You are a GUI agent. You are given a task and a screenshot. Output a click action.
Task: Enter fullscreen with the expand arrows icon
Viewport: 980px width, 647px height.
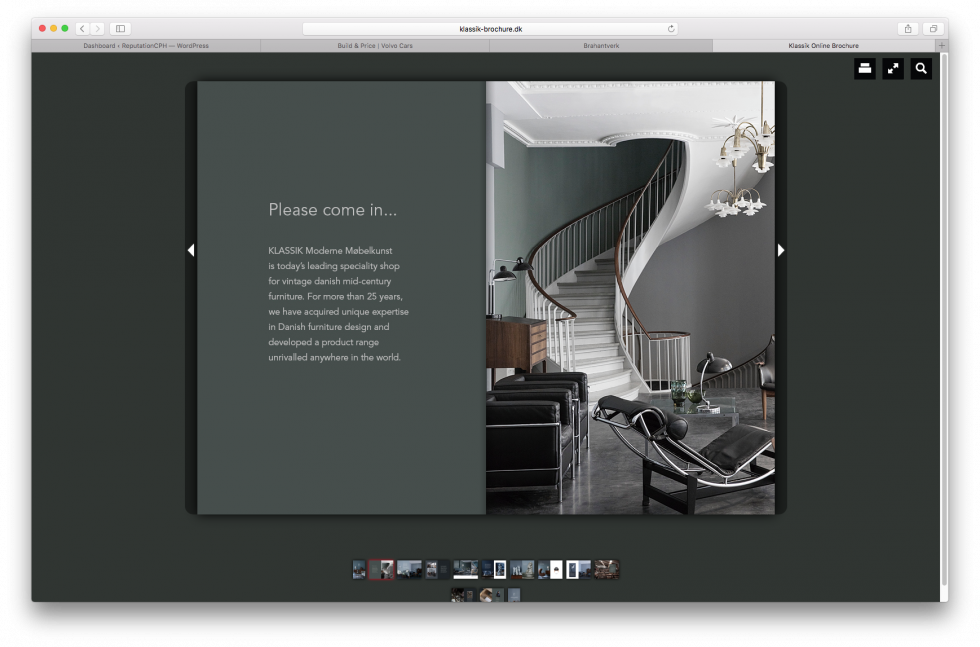[x=892, y=69]
